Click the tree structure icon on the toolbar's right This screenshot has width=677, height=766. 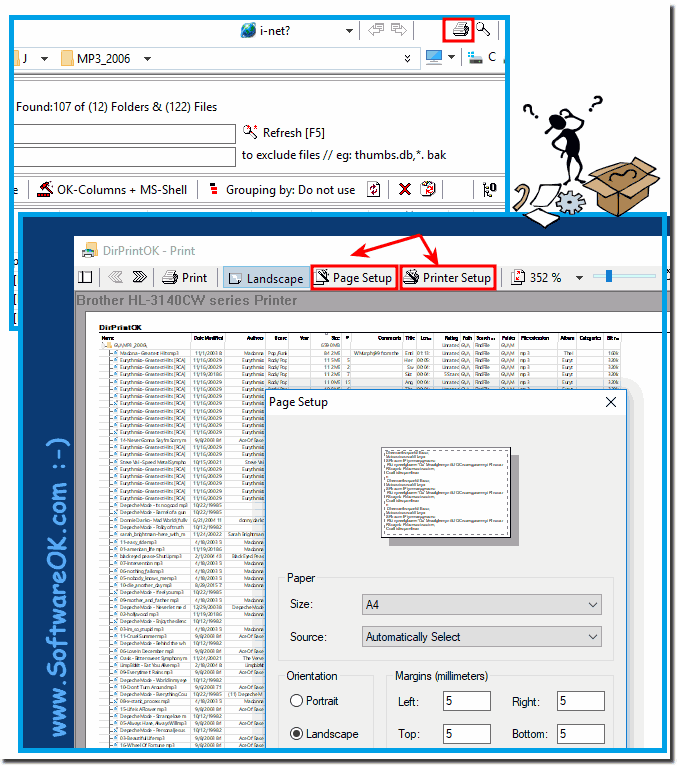(489, 190)
